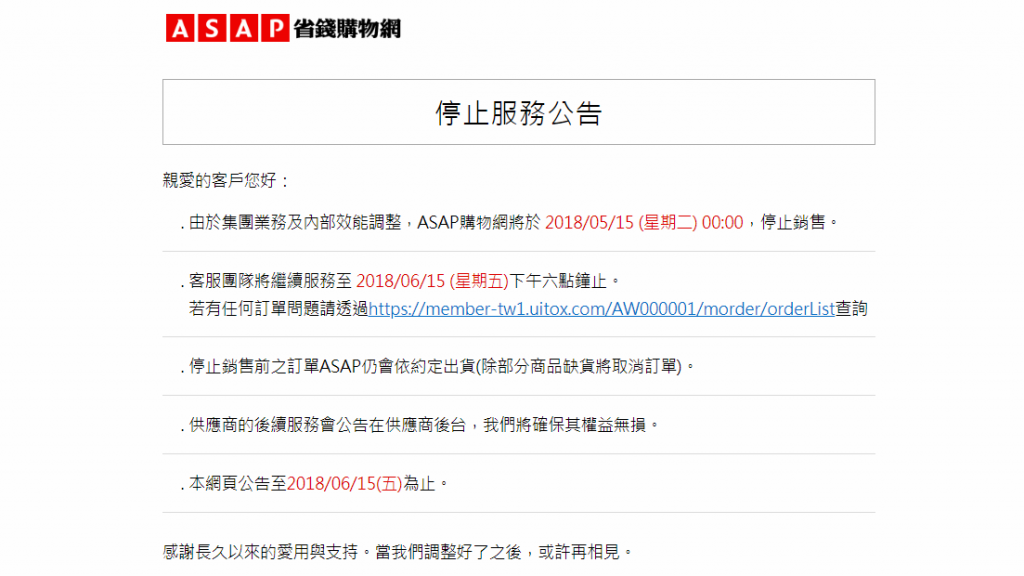Click the red date 2018/05/15 (星期二) 00:00

pyautogui.click(x=644, y=223)
